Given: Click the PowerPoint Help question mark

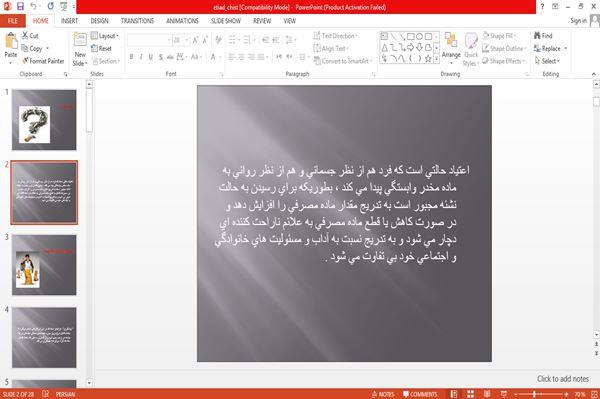Looking at the screenshot, I should pyautogui.click(x=542, y=7).
